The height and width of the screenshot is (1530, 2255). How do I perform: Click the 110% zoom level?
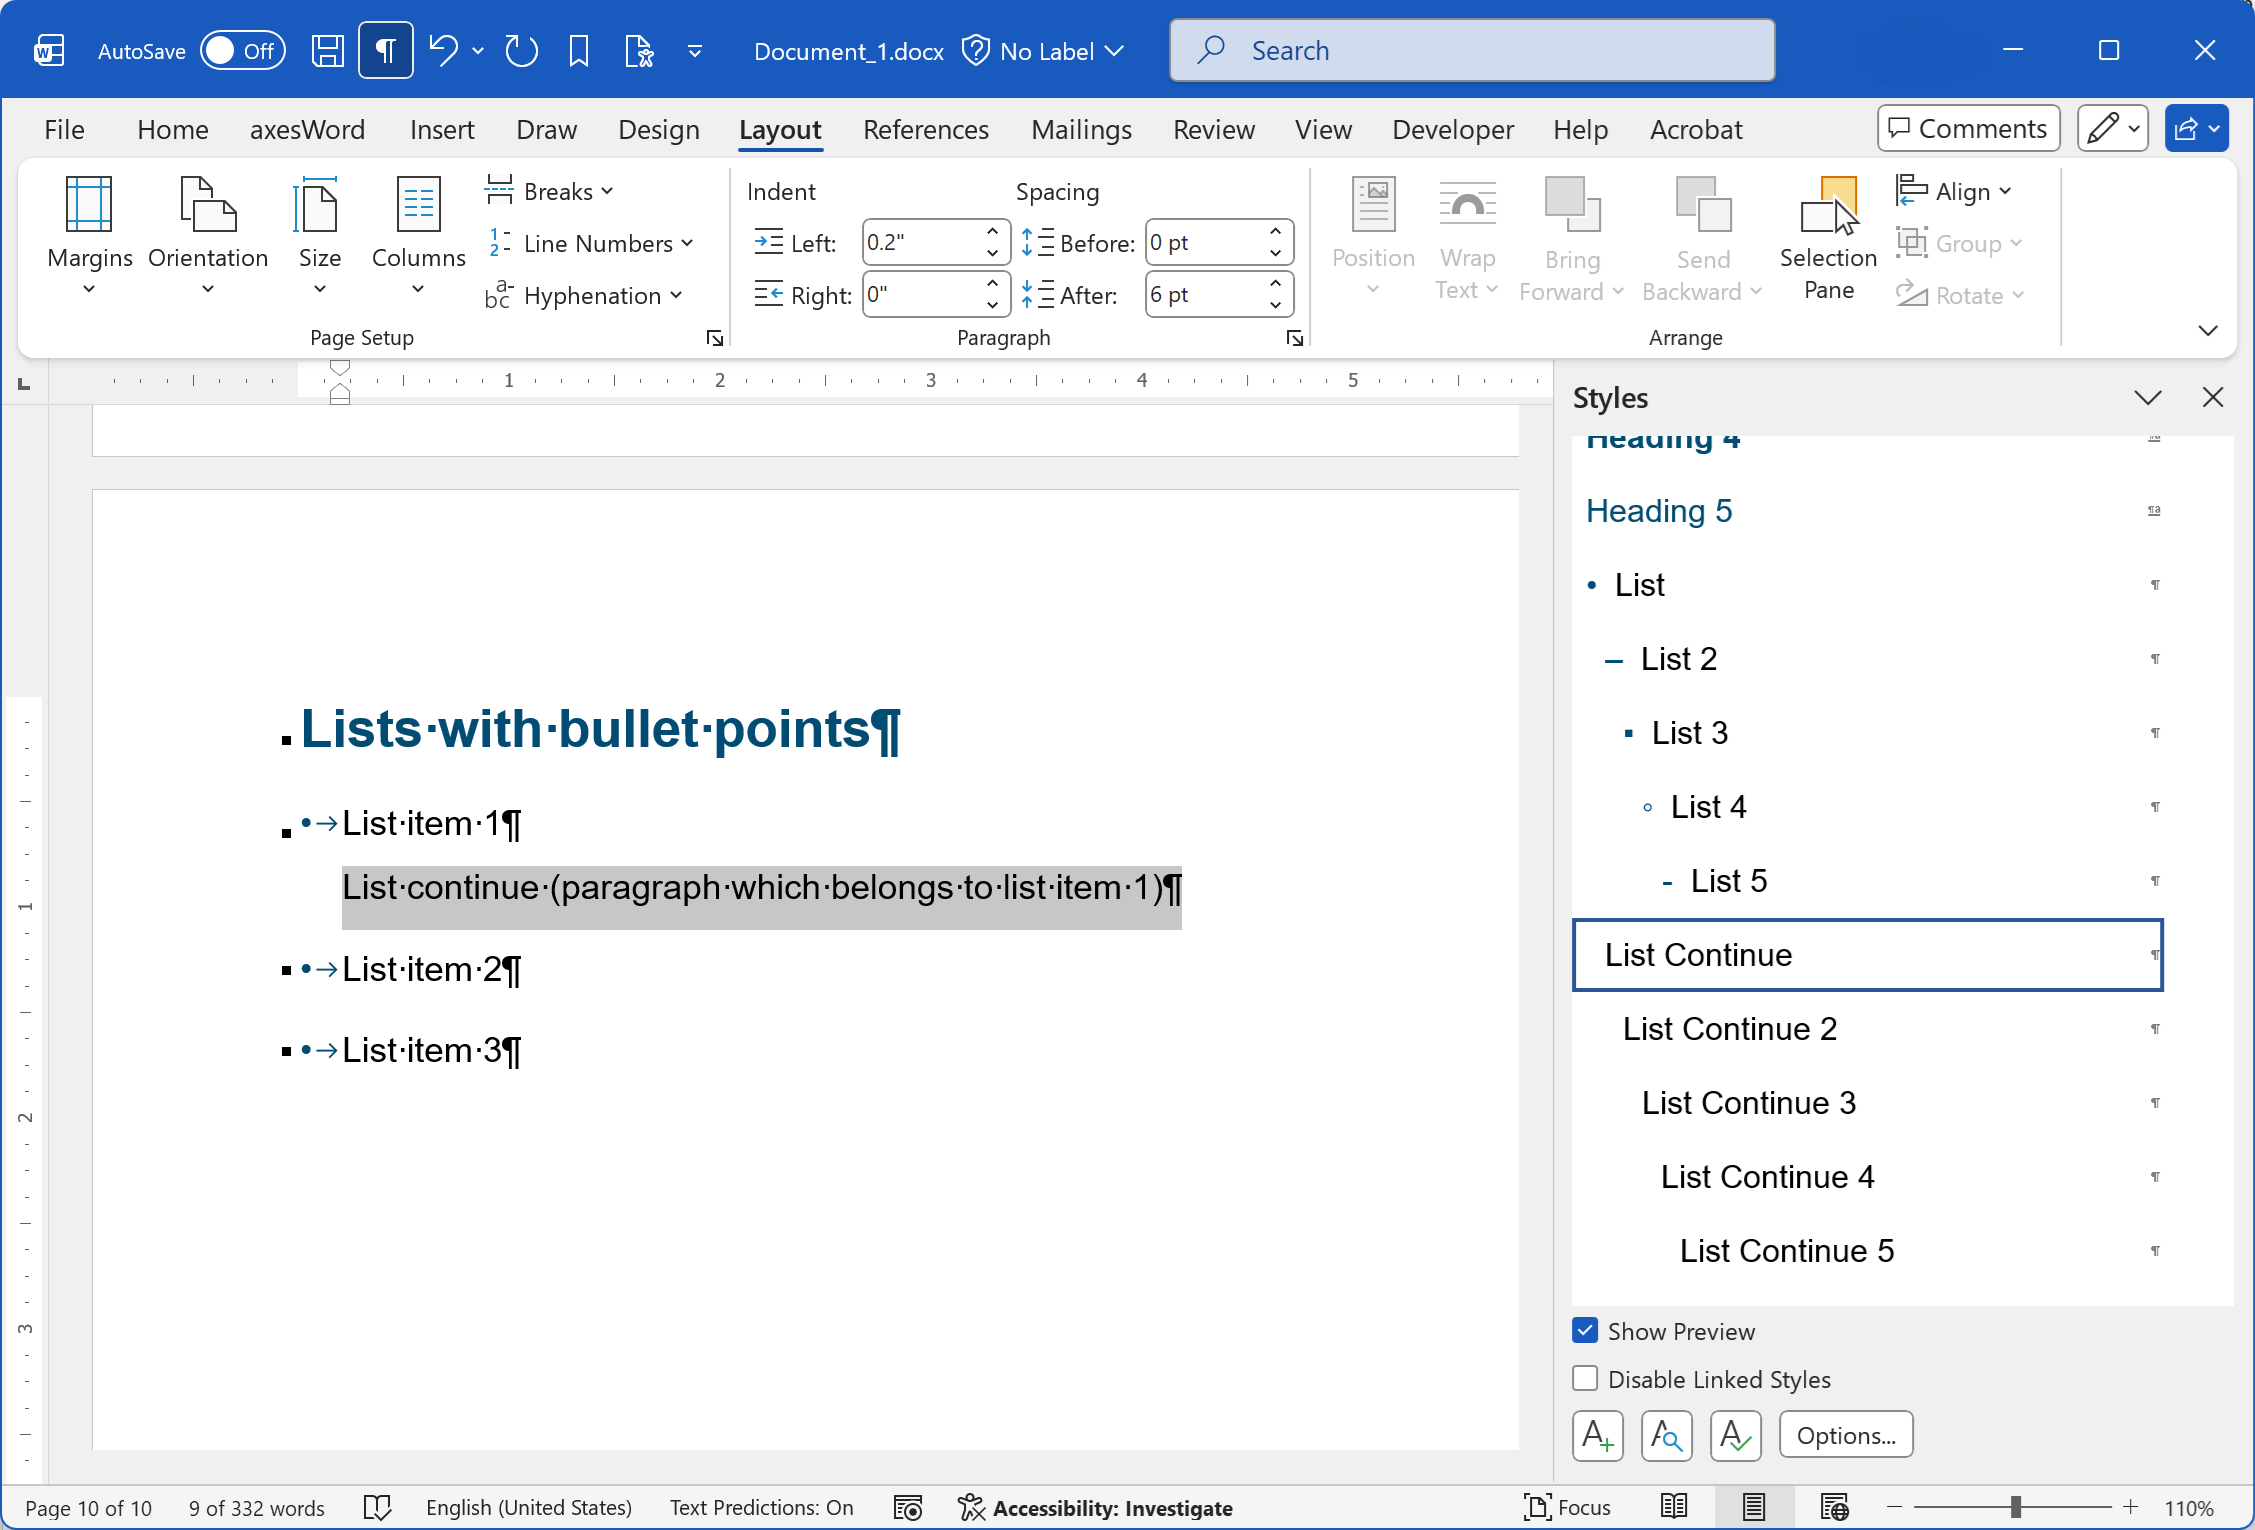pos(2188,1507)
